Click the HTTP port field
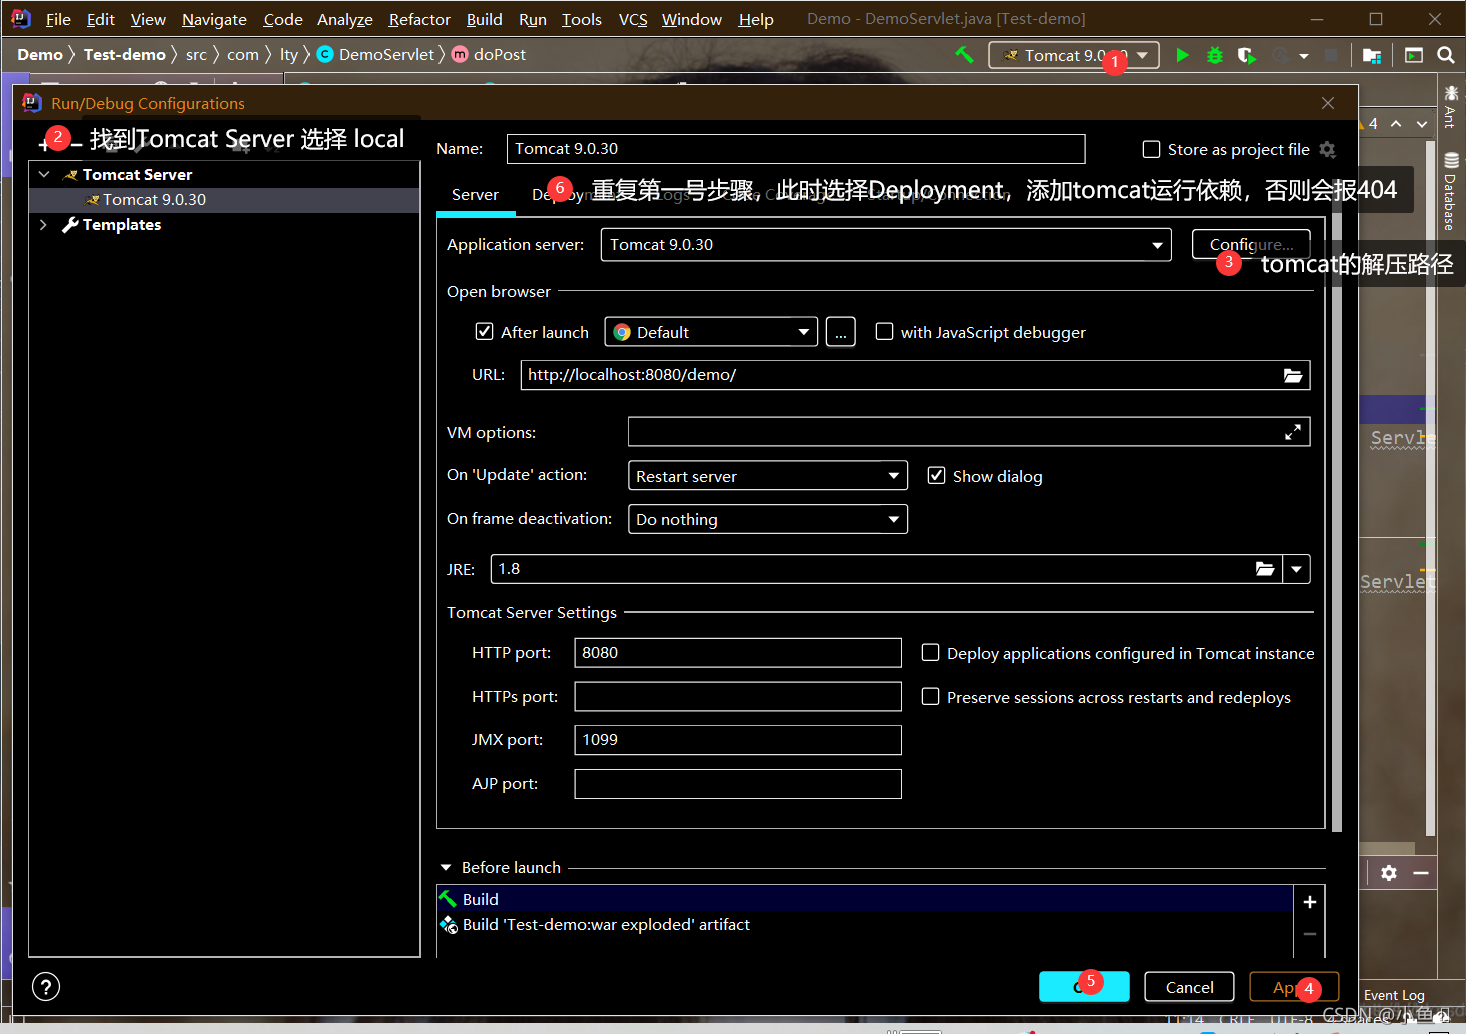The height and width of the screenshot is (1034, 1466). tap(738, 653)
